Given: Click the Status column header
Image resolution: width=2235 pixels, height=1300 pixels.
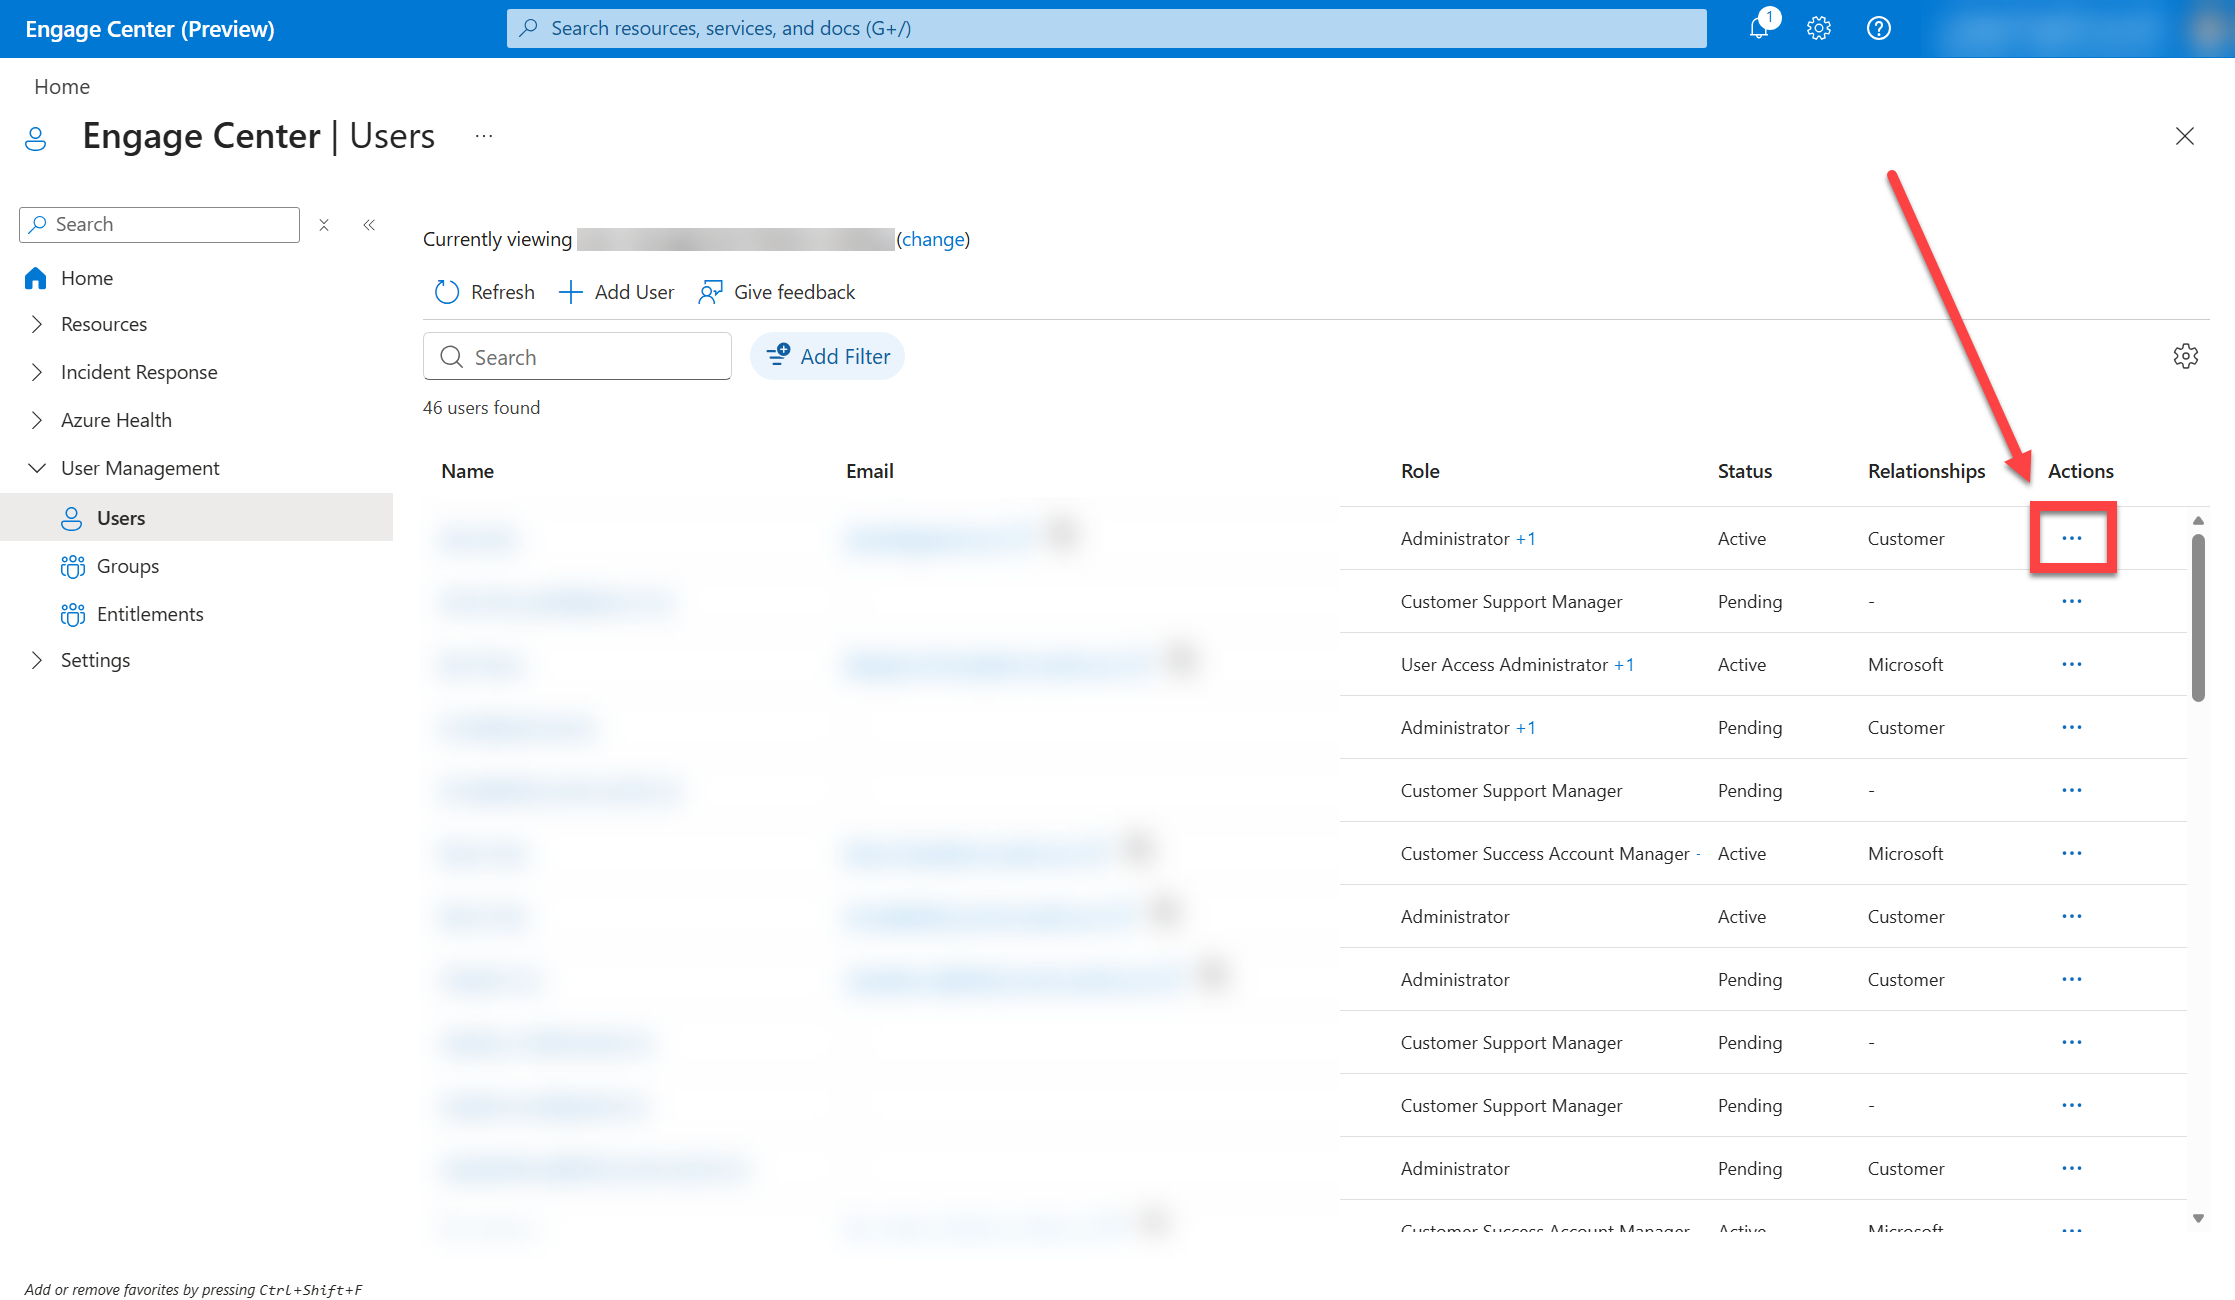Looking at the screenshot, I should 1744,471.
